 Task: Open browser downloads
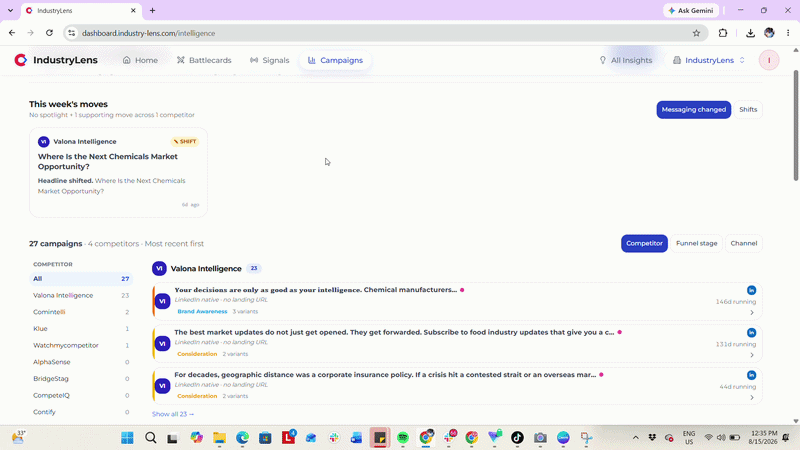(x=750, y=33)
